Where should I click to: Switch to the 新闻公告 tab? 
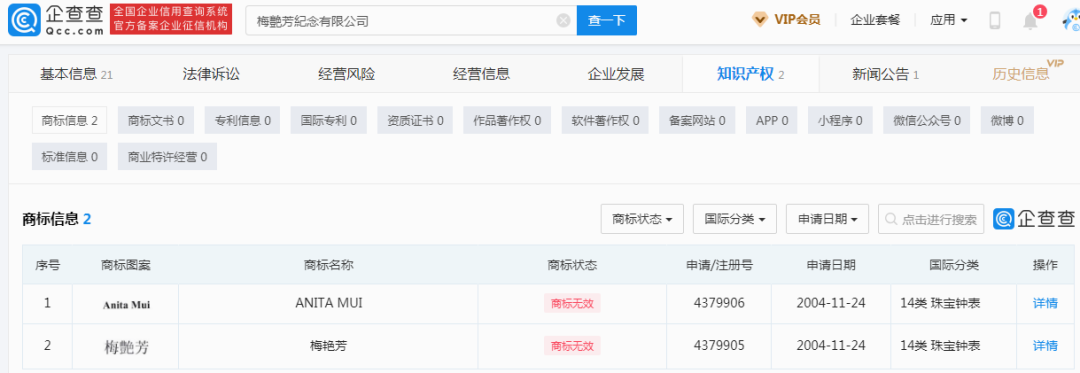tap(885, 74)
